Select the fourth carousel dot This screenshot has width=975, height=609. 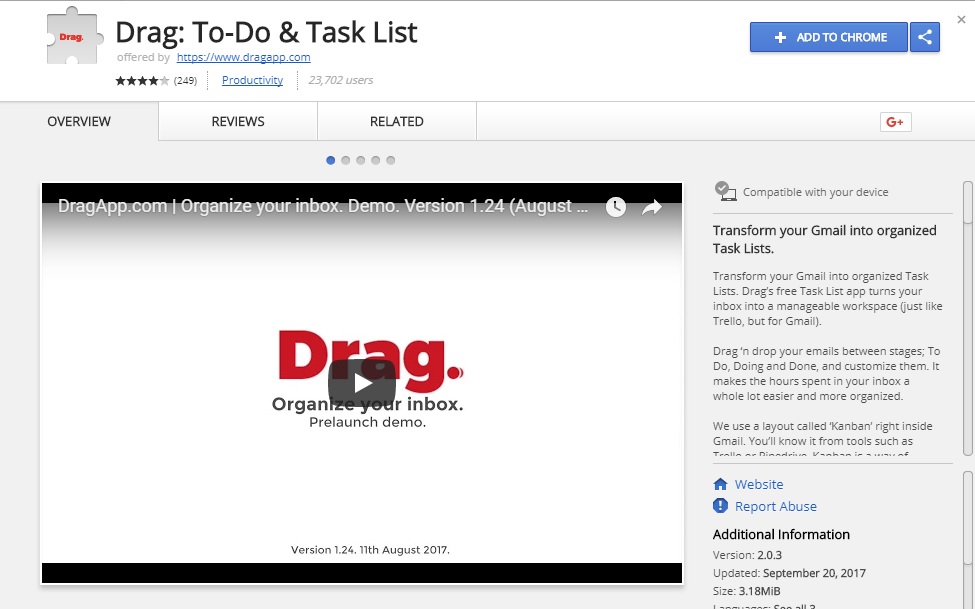pos(376,160)
